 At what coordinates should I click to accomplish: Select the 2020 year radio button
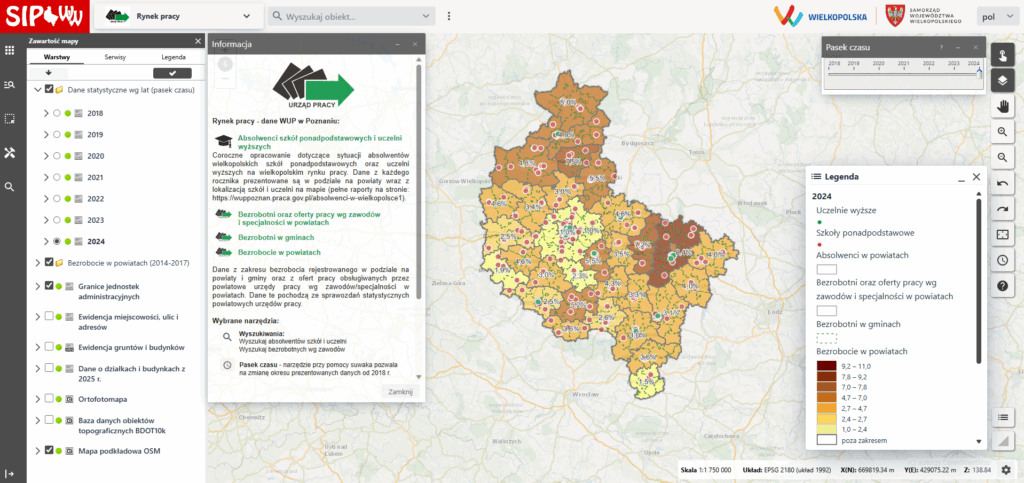pyautogui.click(x=57, y=156)
